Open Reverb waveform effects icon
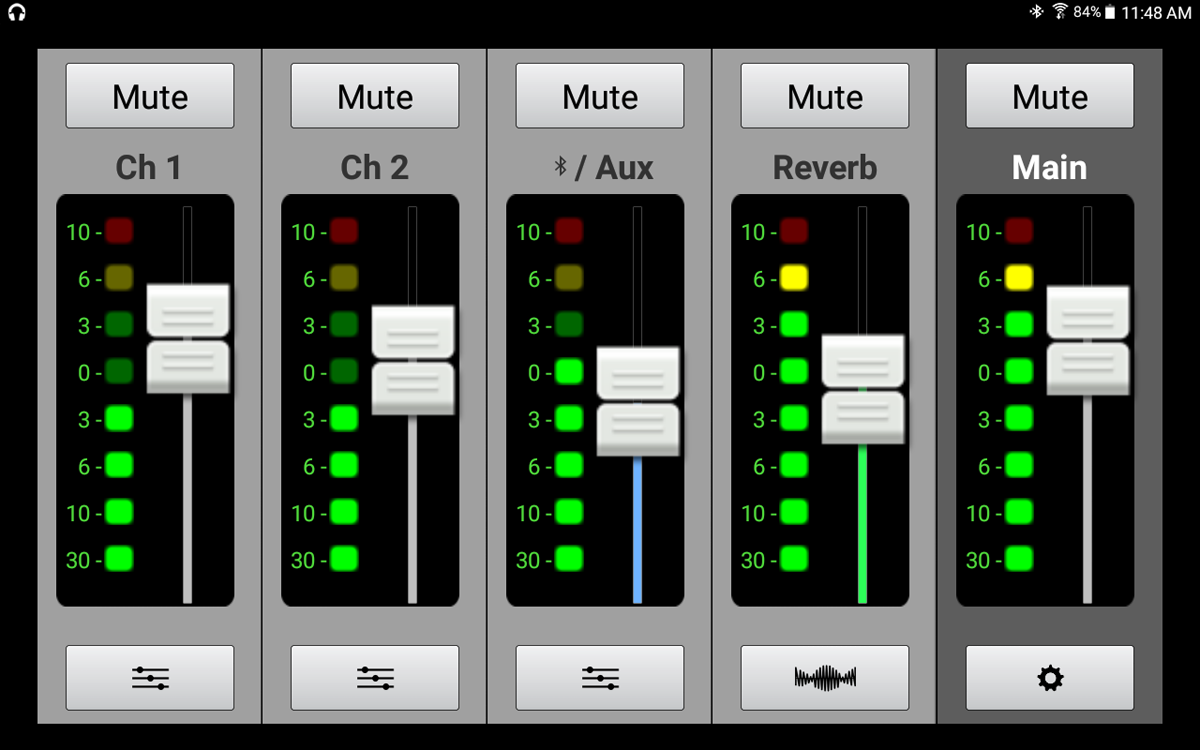The width and height of the screenshot is (1200, 750). pyautogui.click(x=825, y=678)
